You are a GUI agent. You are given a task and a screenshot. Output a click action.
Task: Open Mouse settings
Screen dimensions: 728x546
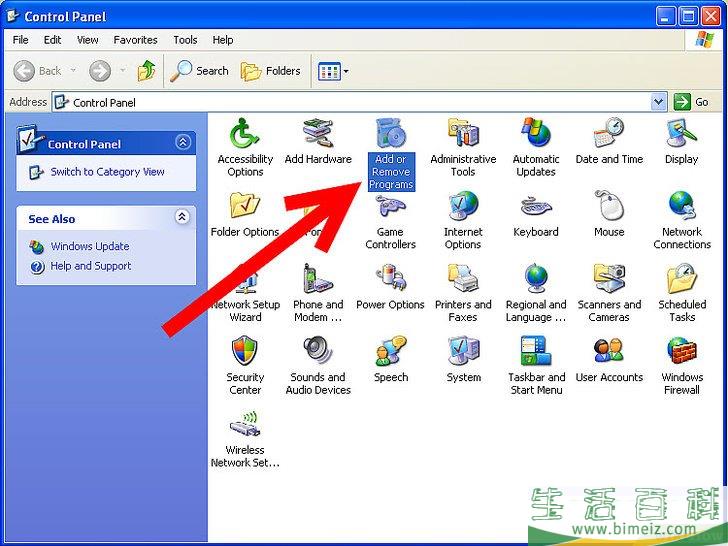pos(609,214)
